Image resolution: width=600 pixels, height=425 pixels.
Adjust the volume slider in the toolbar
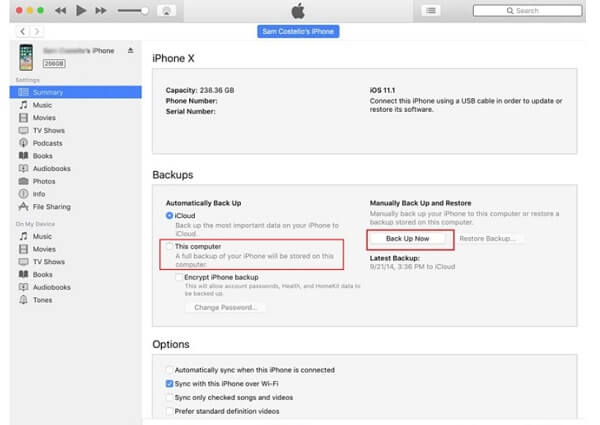[x=132, y=10]
